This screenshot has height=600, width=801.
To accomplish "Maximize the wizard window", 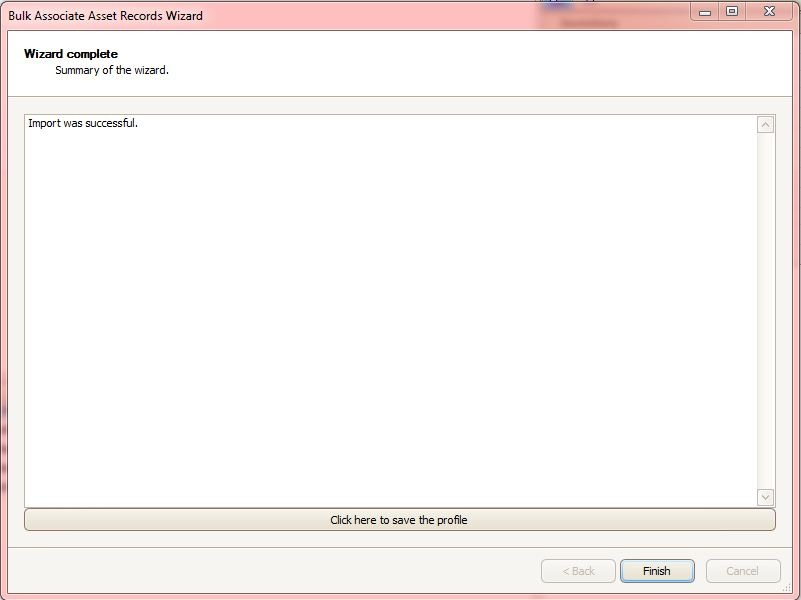I will 732,12.
